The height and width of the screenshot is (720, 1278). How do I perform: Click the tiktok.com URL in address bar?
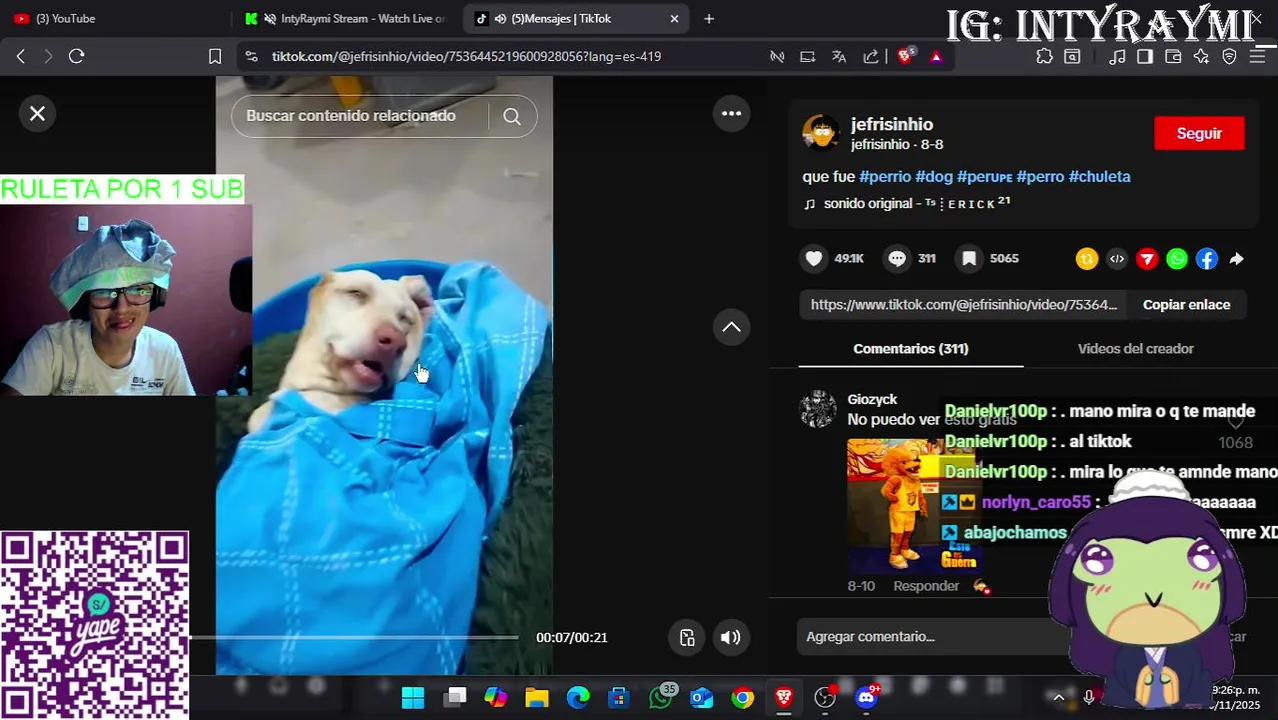pyautogui.click(x=466, y=57)
